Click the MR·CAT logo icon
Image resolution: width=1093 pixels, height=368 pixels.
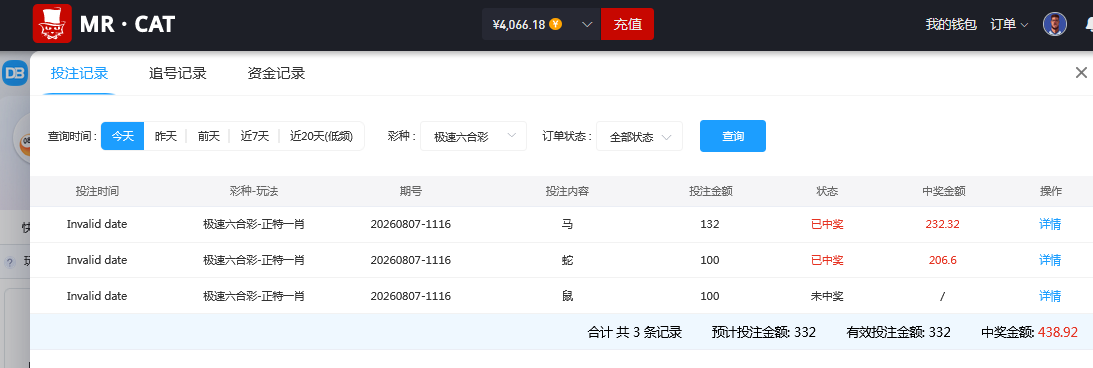coord(52,24)
